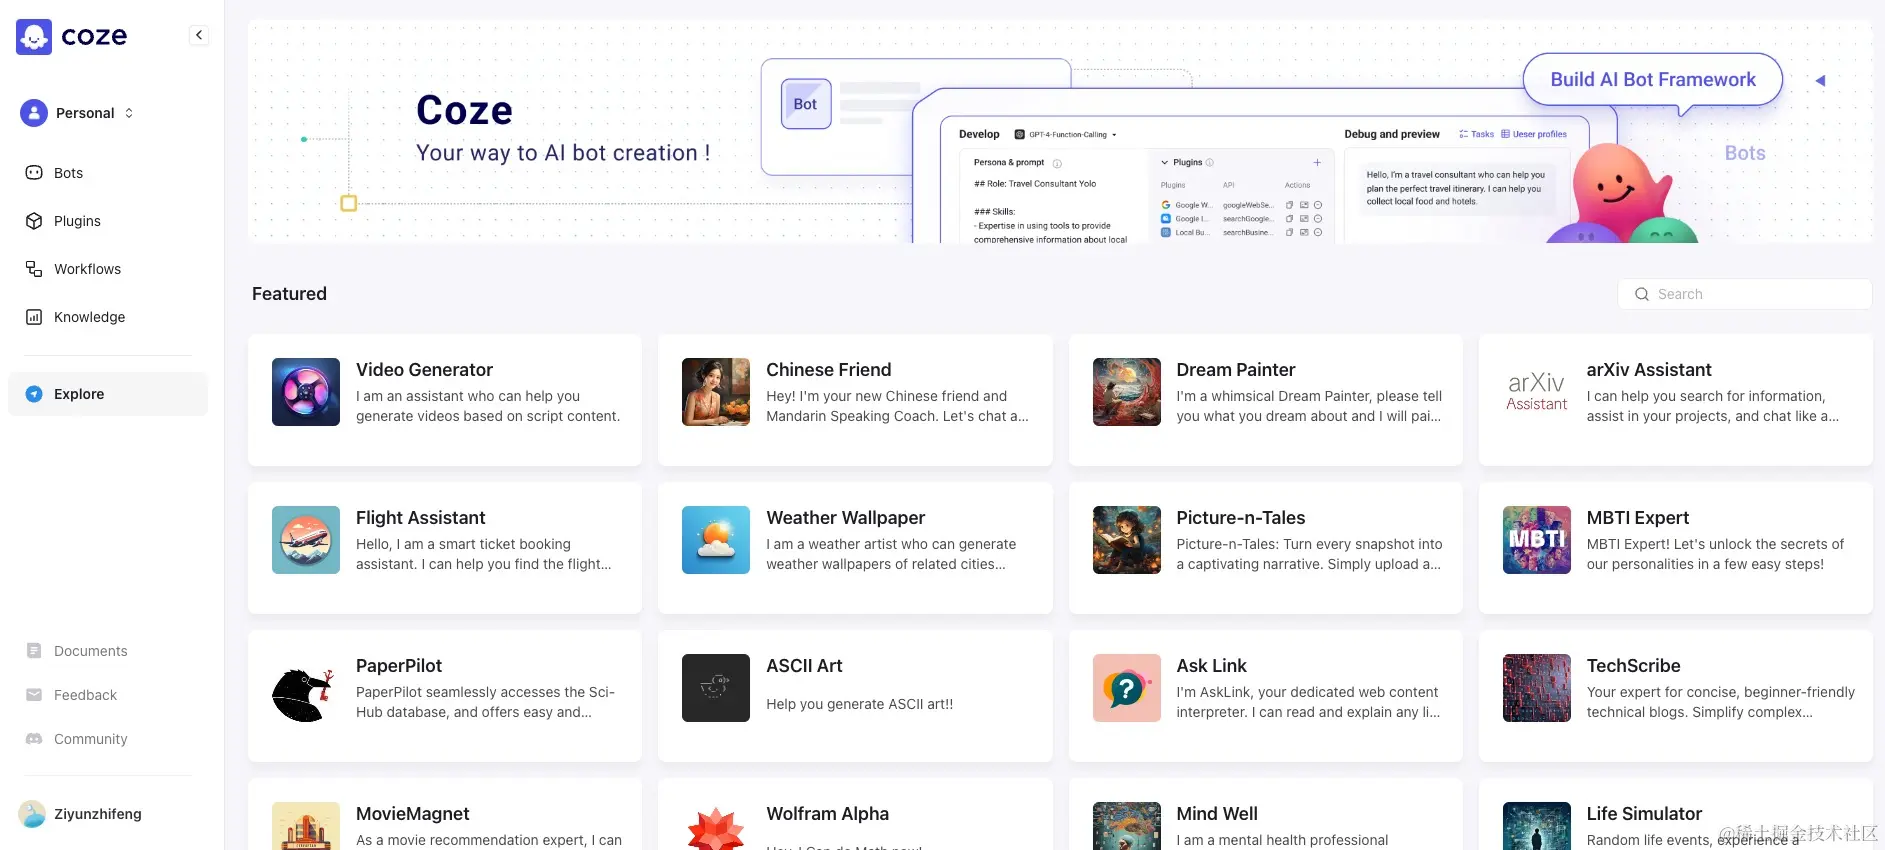Collapse the sidebar with chevron button
Viewport: 1885px width, 850px height.
click(x=199, y=35)
